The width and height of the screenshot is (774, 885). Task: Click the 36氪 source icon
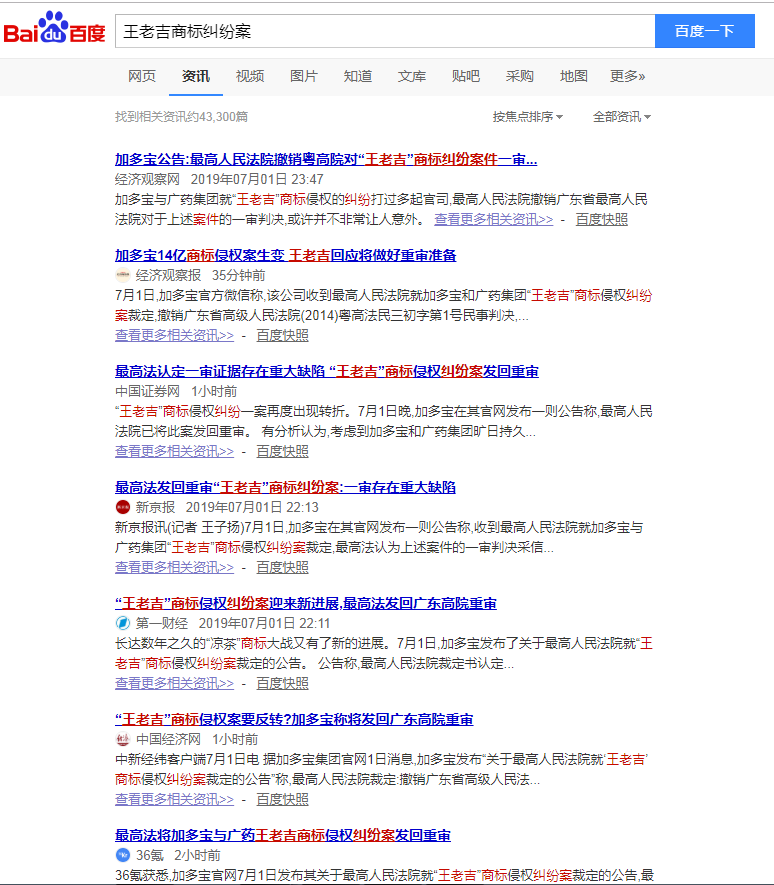coord(123,855)
